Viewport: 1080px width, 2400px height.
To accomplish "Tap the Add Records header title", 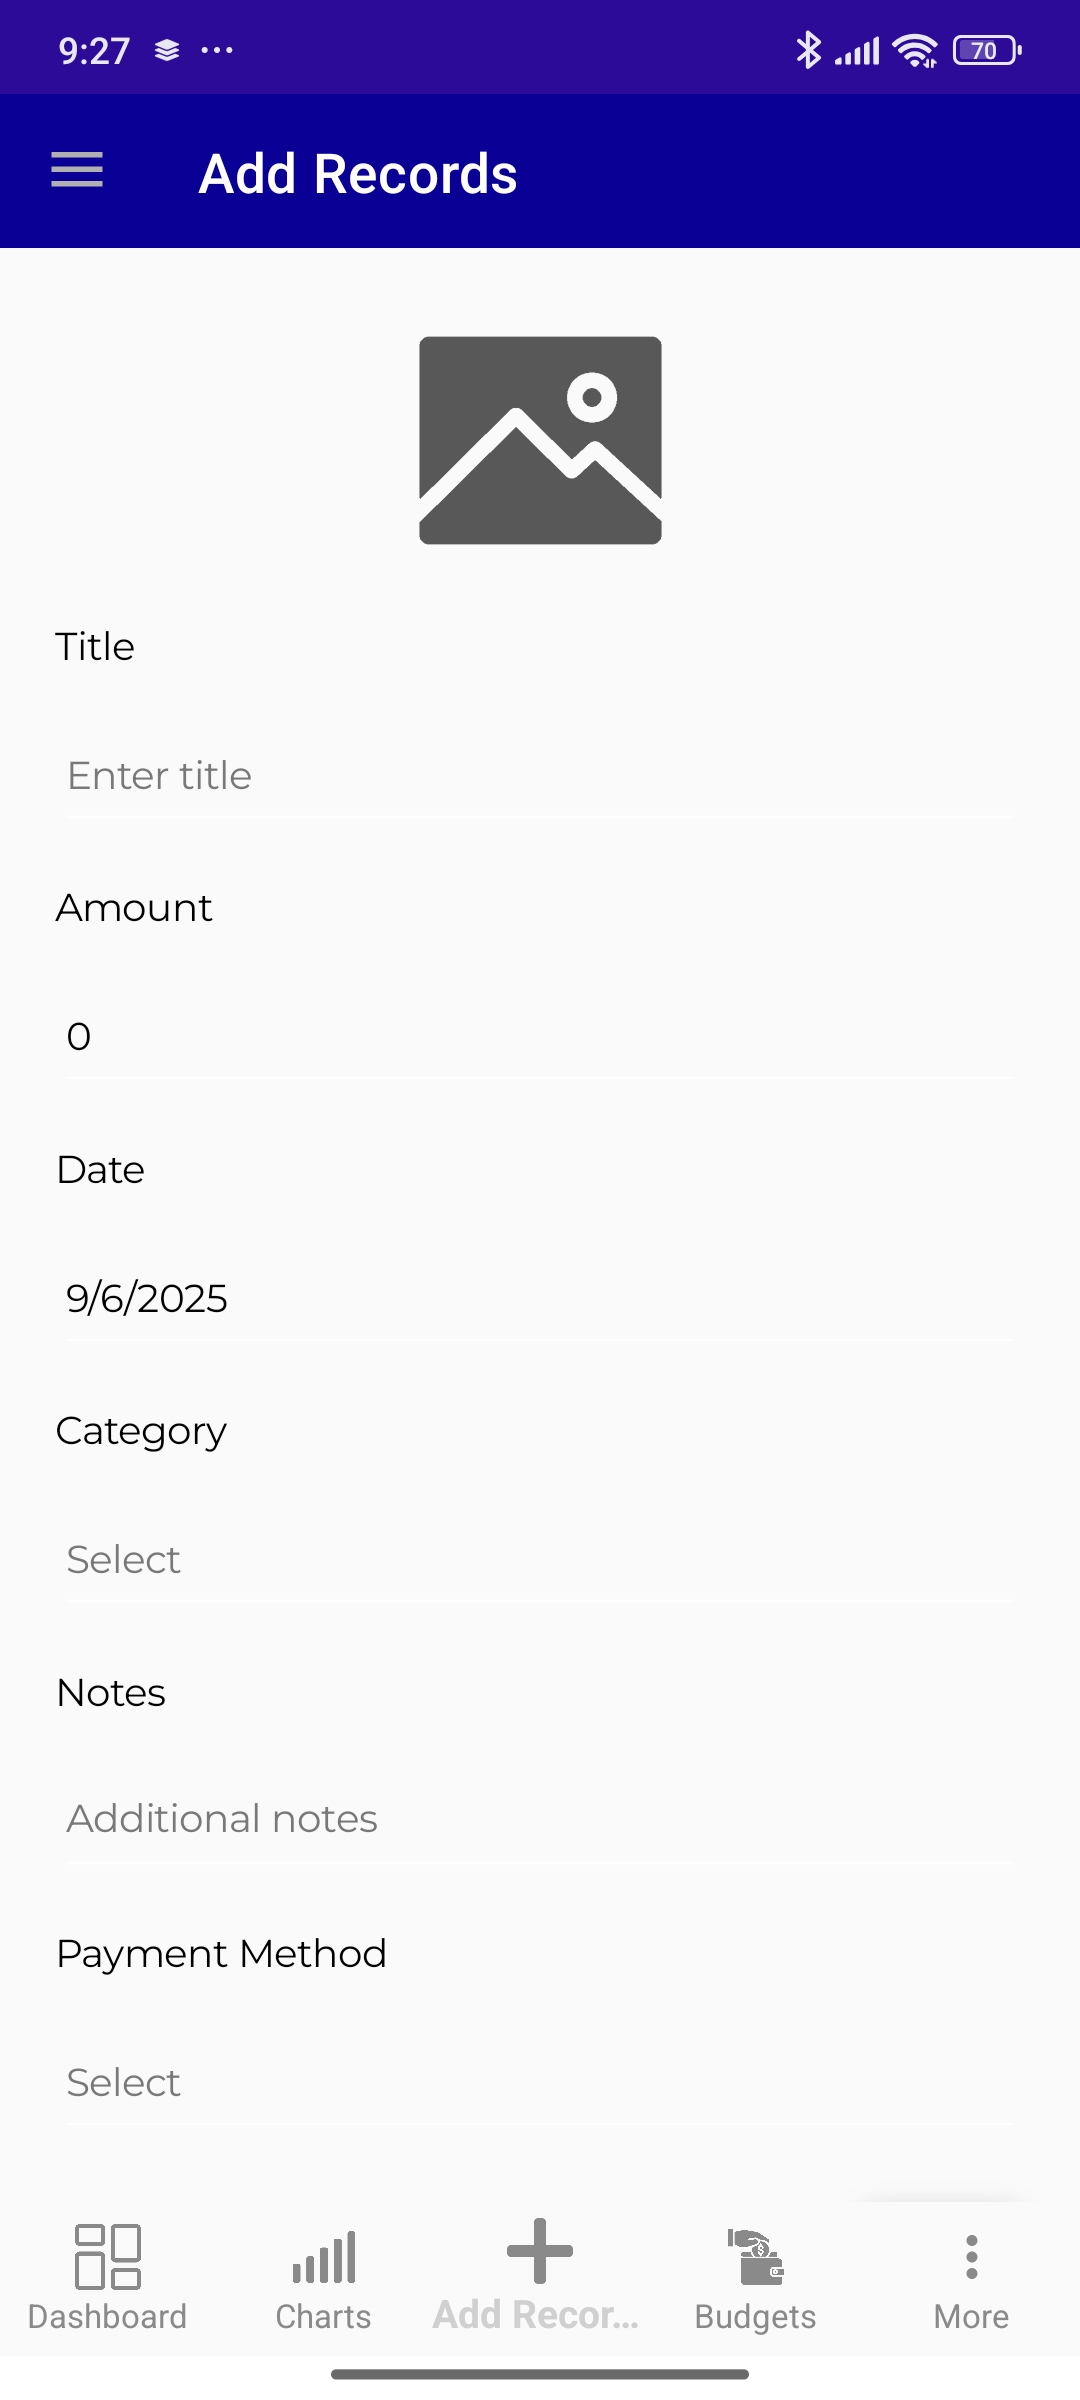I will click(x=358, y=174).
